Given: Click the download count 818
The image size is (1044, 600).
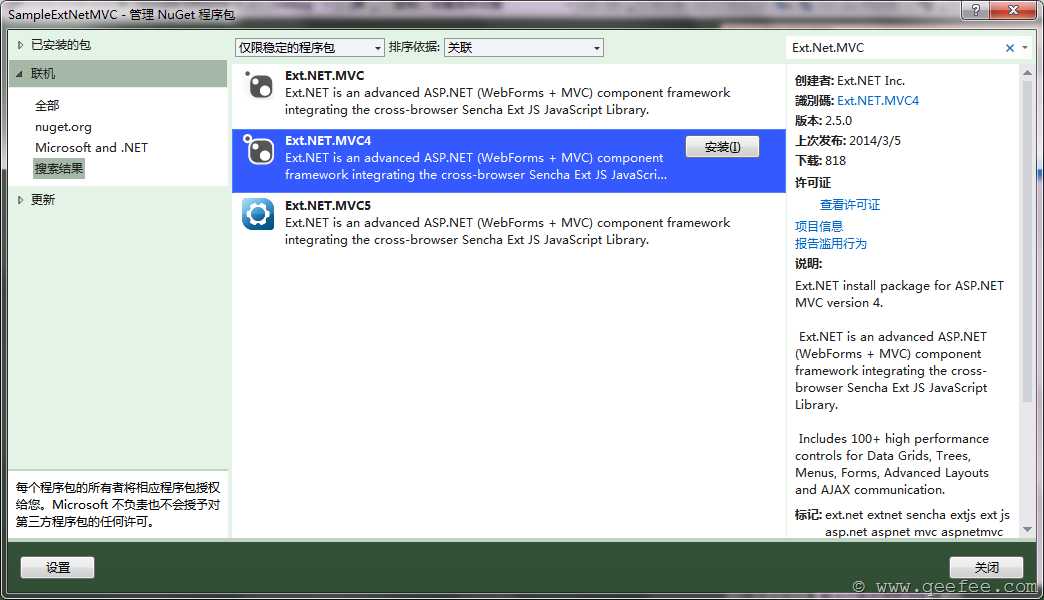Looking at the screenshot, I should click(835, 160).
